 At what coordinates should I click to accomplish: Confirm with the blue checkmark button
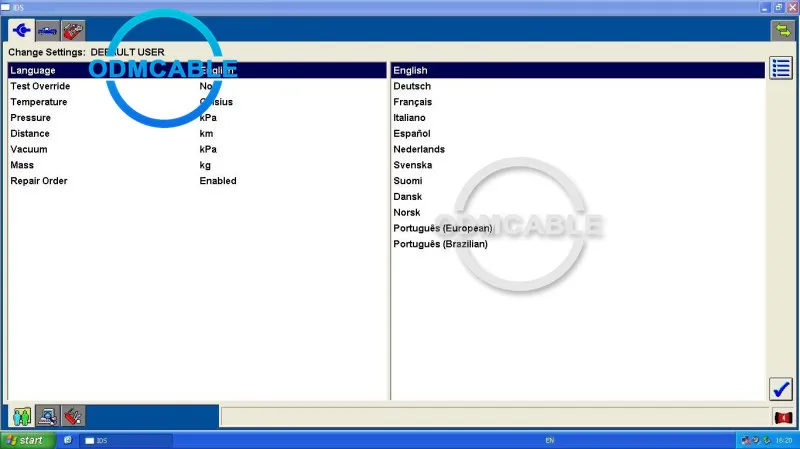click(x=781, y=389)
